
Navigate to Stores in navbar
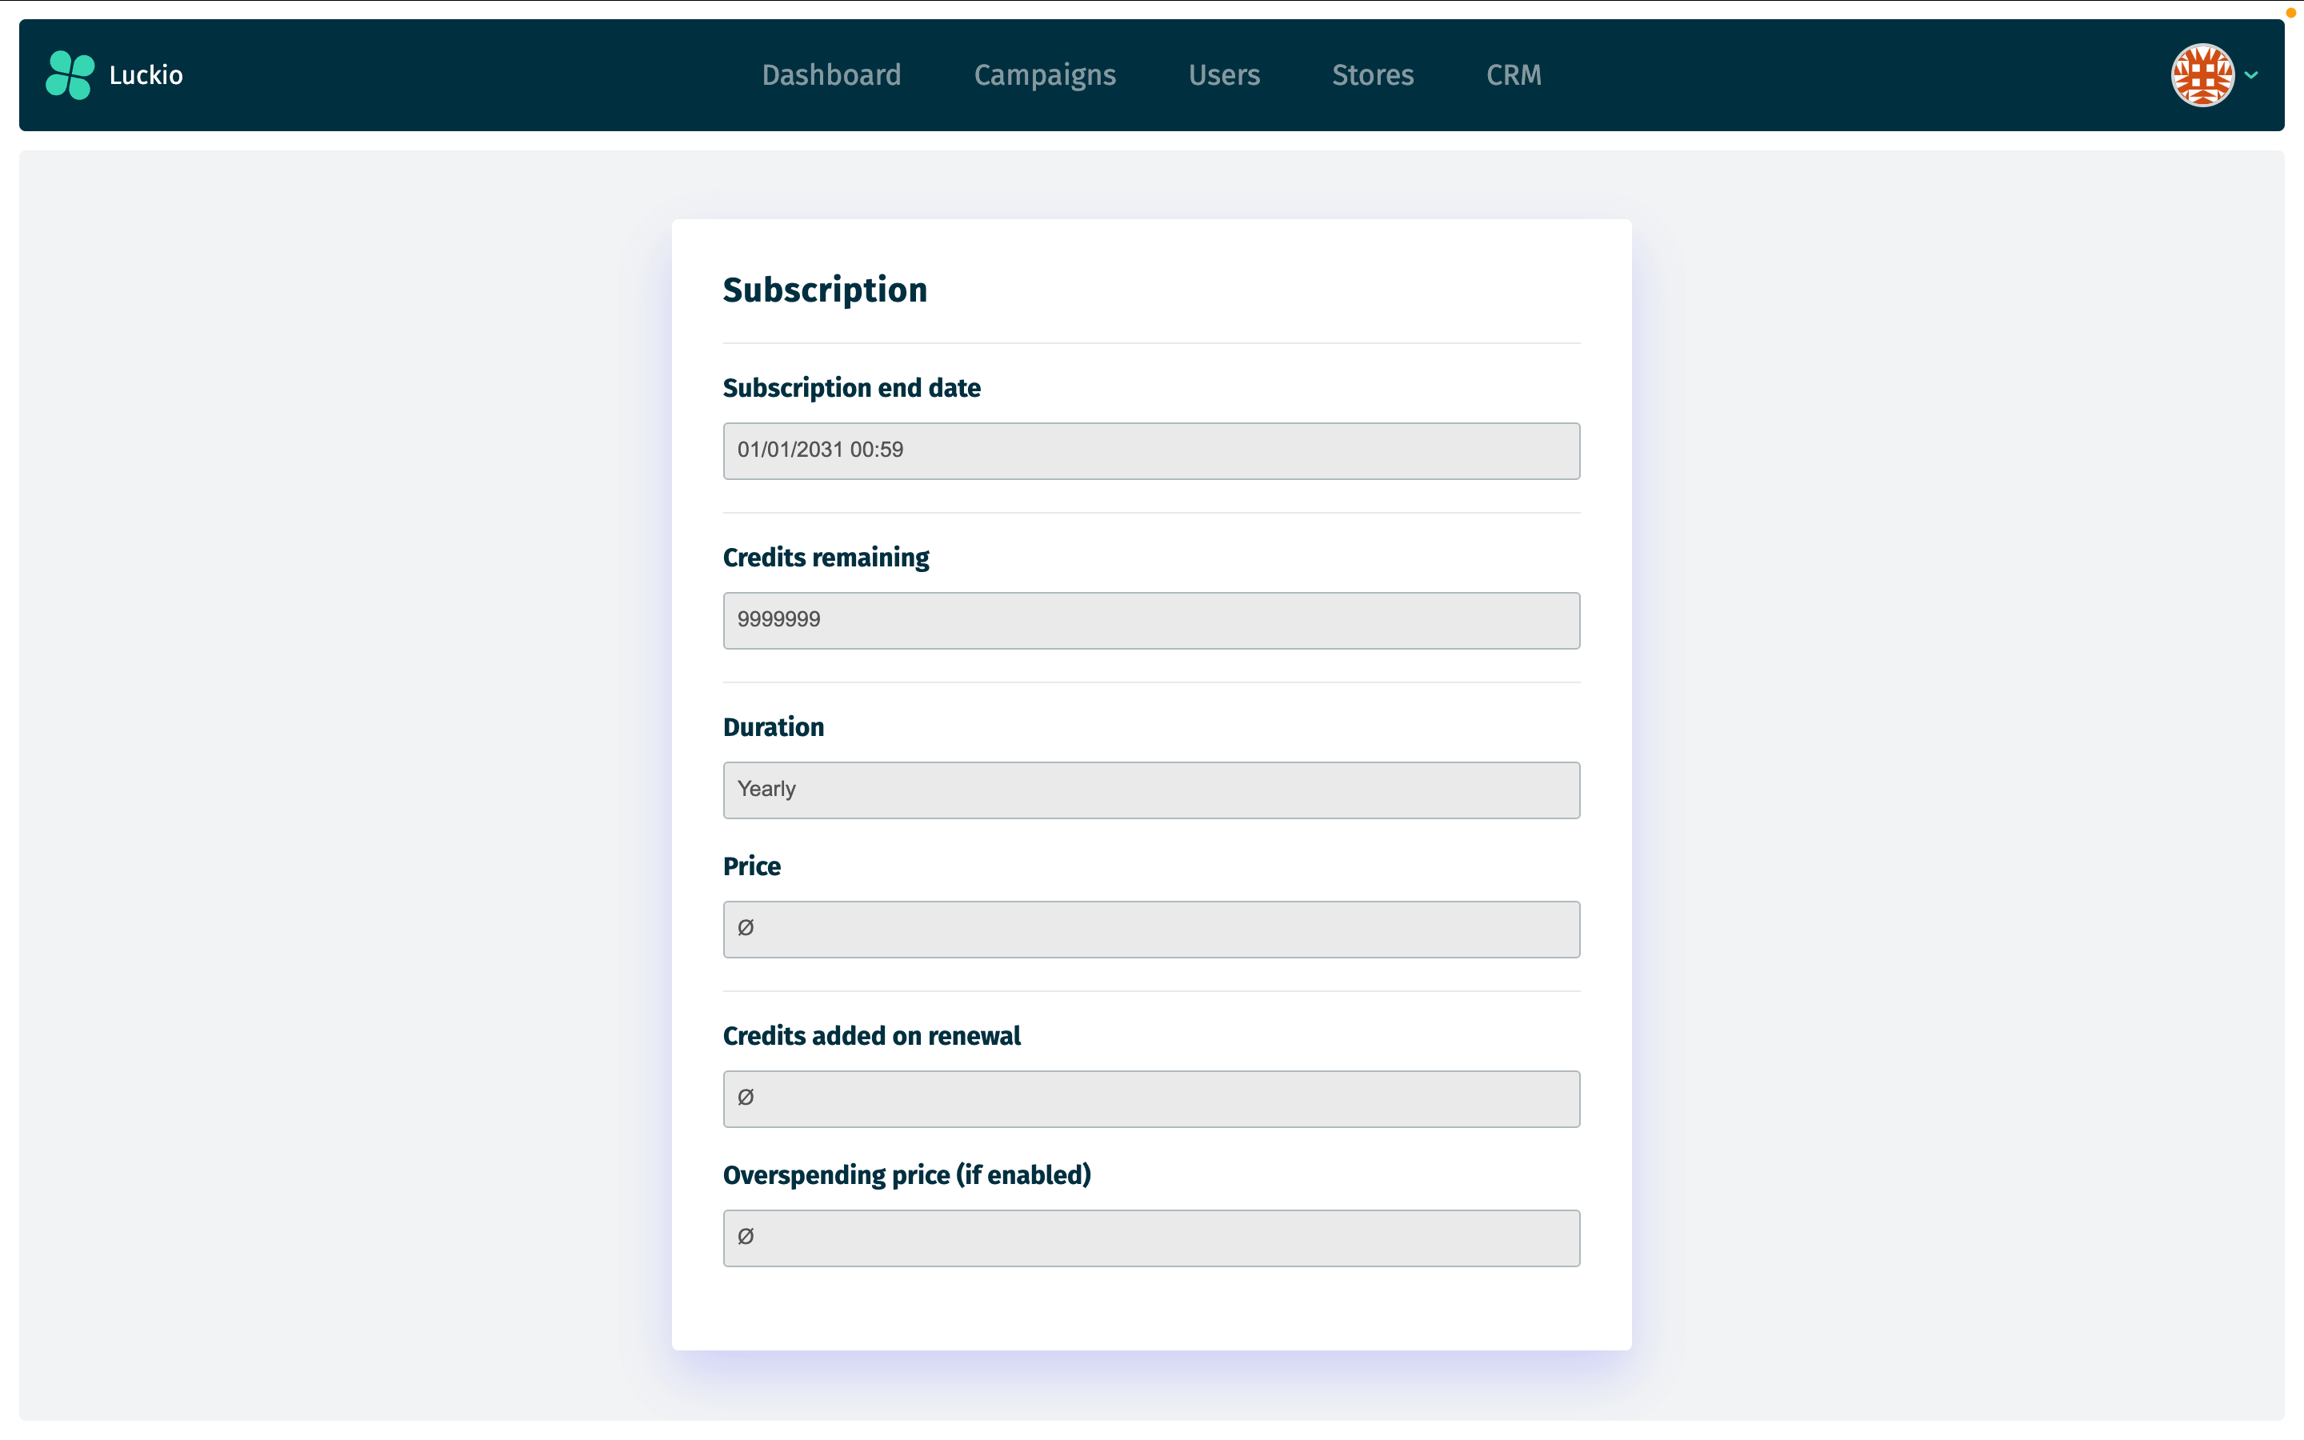pos(1372,75)
